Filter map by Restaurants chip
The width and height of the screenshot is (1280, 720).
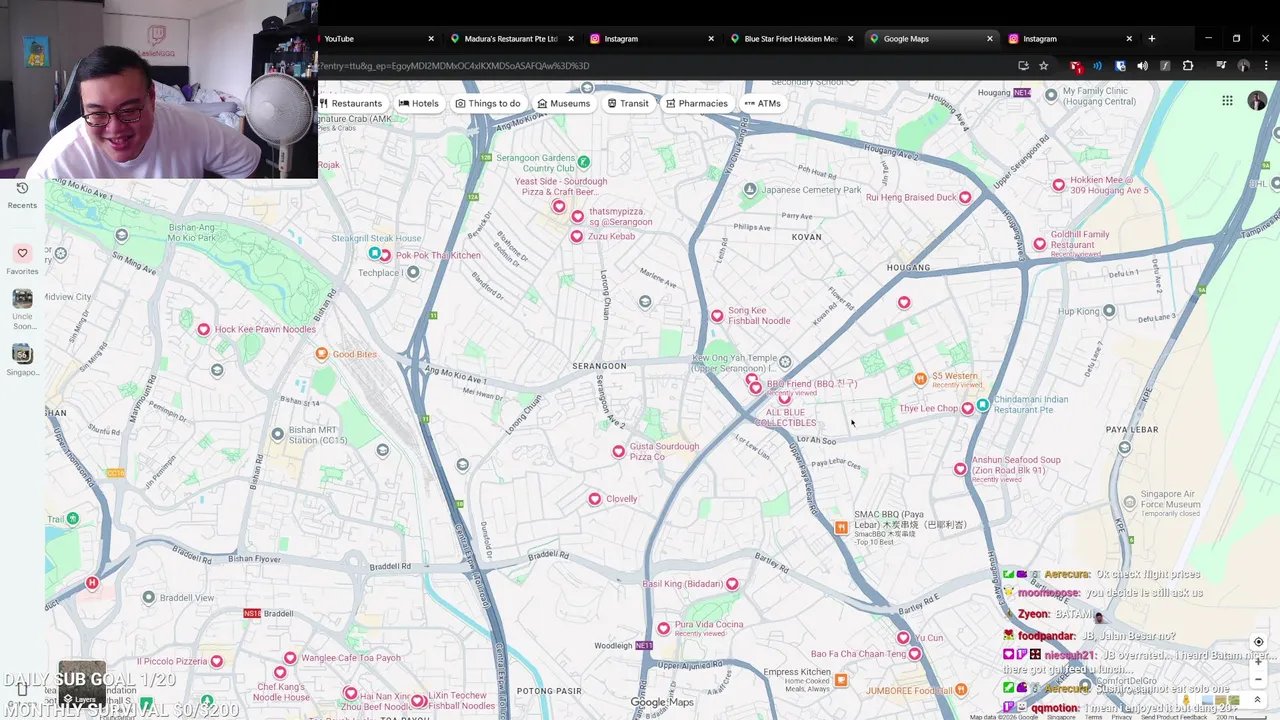pos(351,103)
